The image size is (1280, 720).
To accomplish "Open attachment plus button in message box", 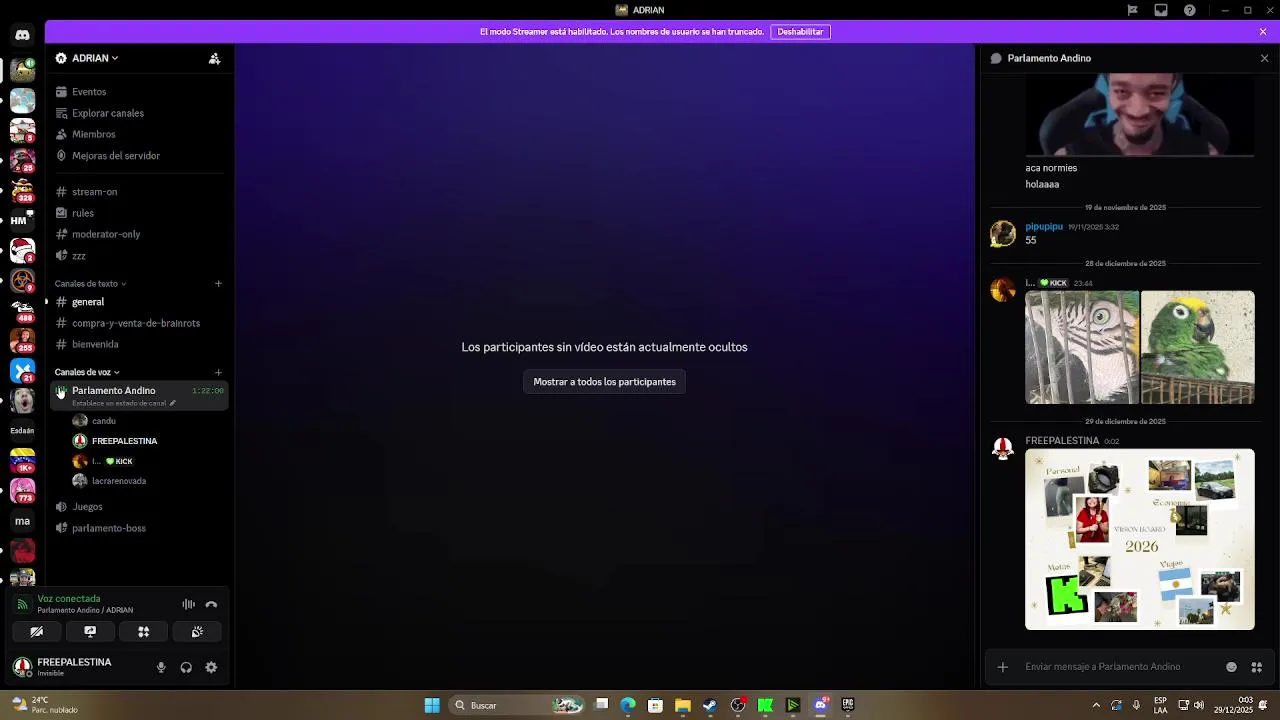I will [1002, 667].
